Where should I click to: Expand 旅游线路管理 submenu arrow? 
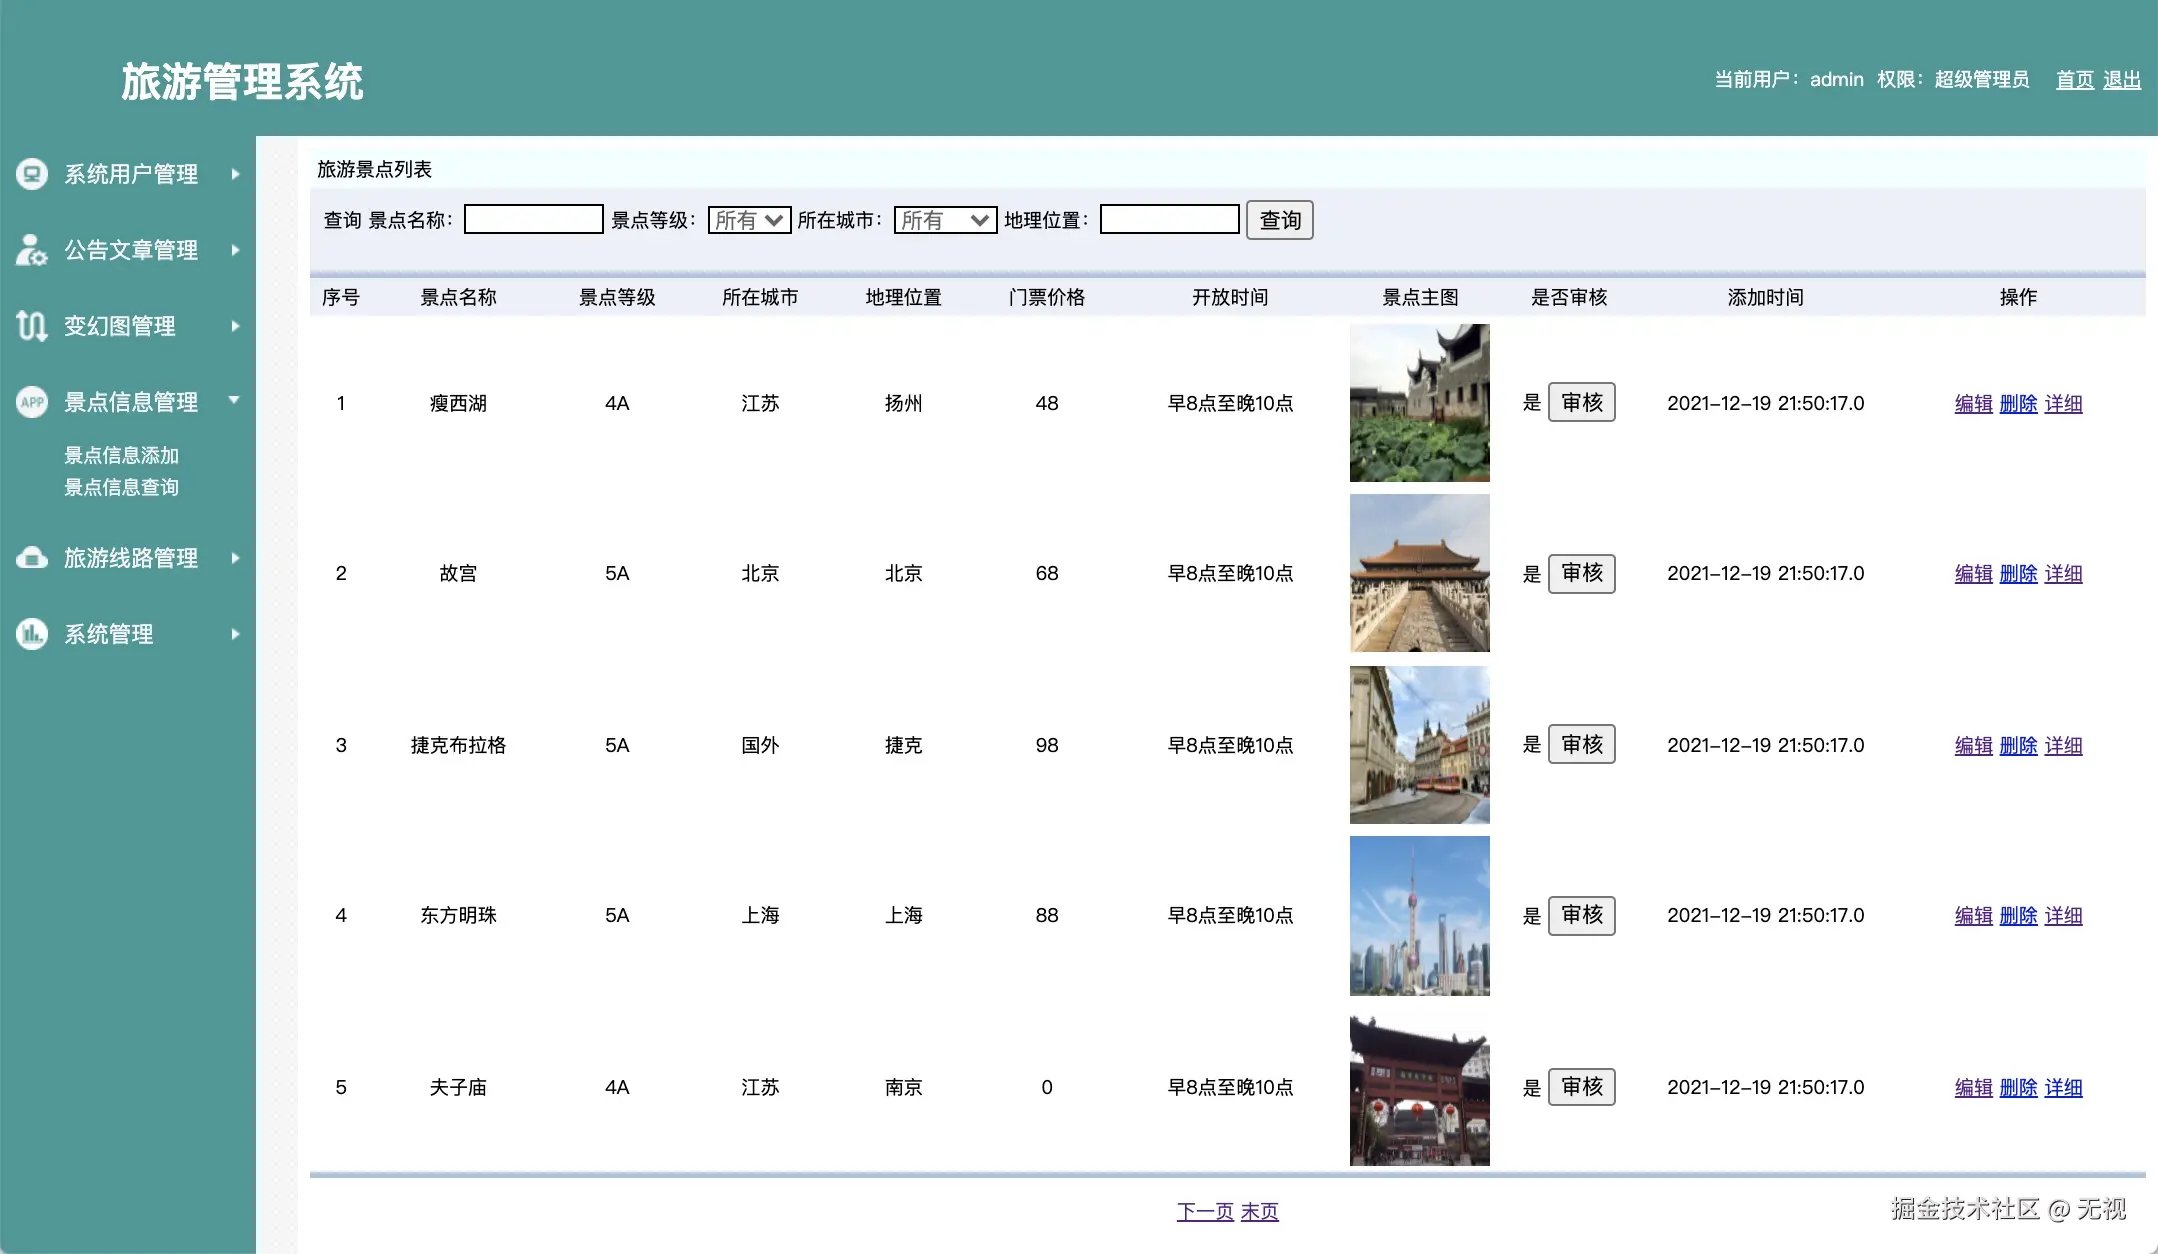point(235,558)
